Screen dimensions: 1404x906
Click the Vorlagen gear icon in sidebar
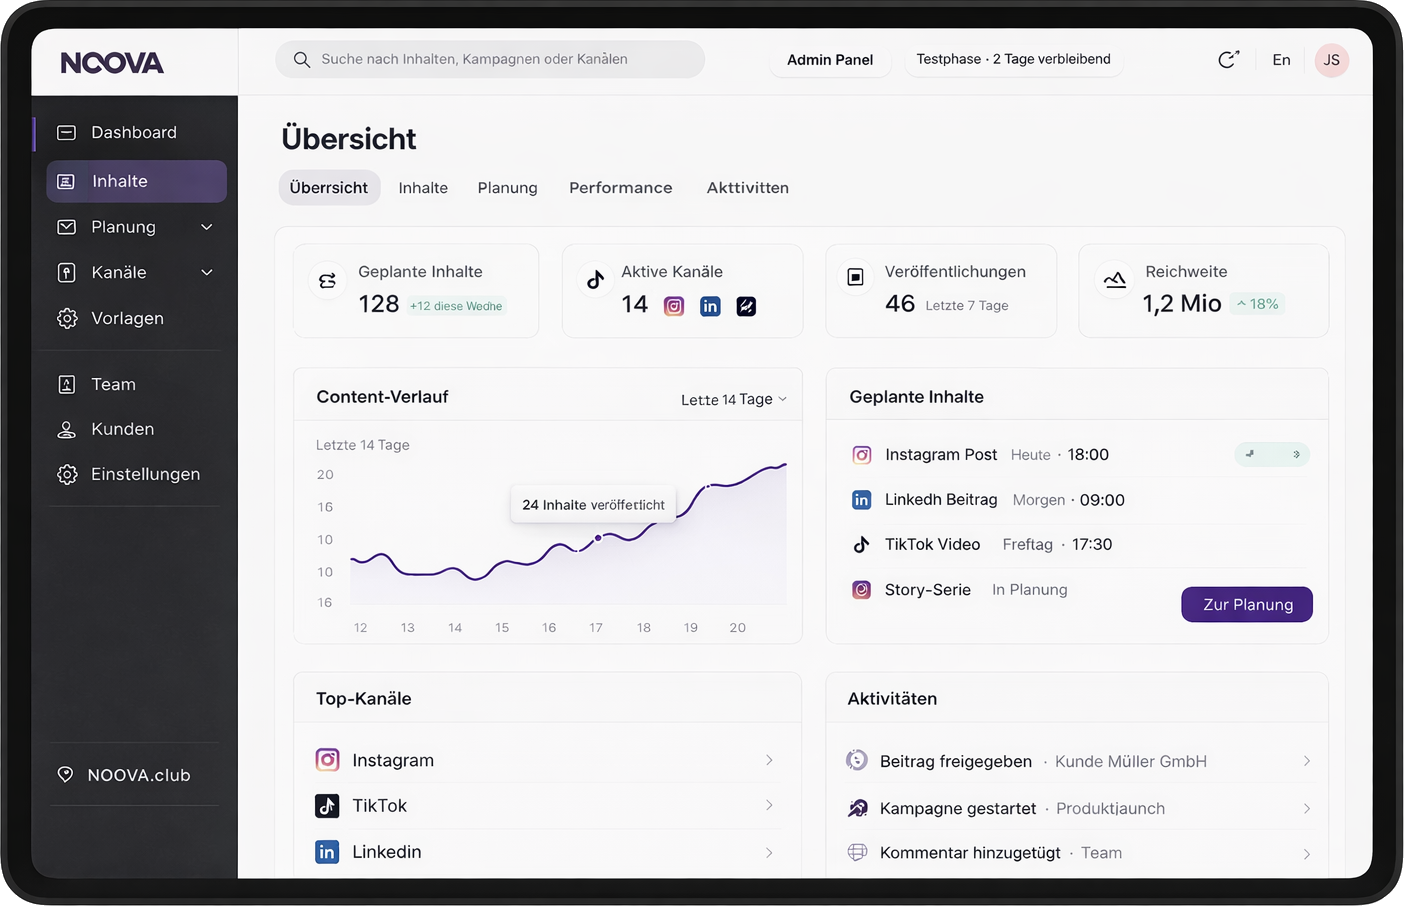click(x=67, y=318)
